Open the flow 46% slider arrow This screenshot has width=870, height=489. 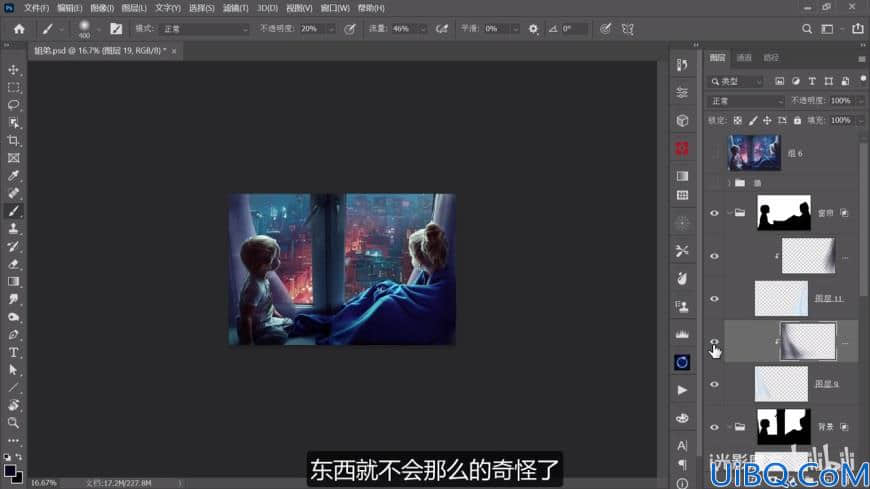tap(423, 29)
